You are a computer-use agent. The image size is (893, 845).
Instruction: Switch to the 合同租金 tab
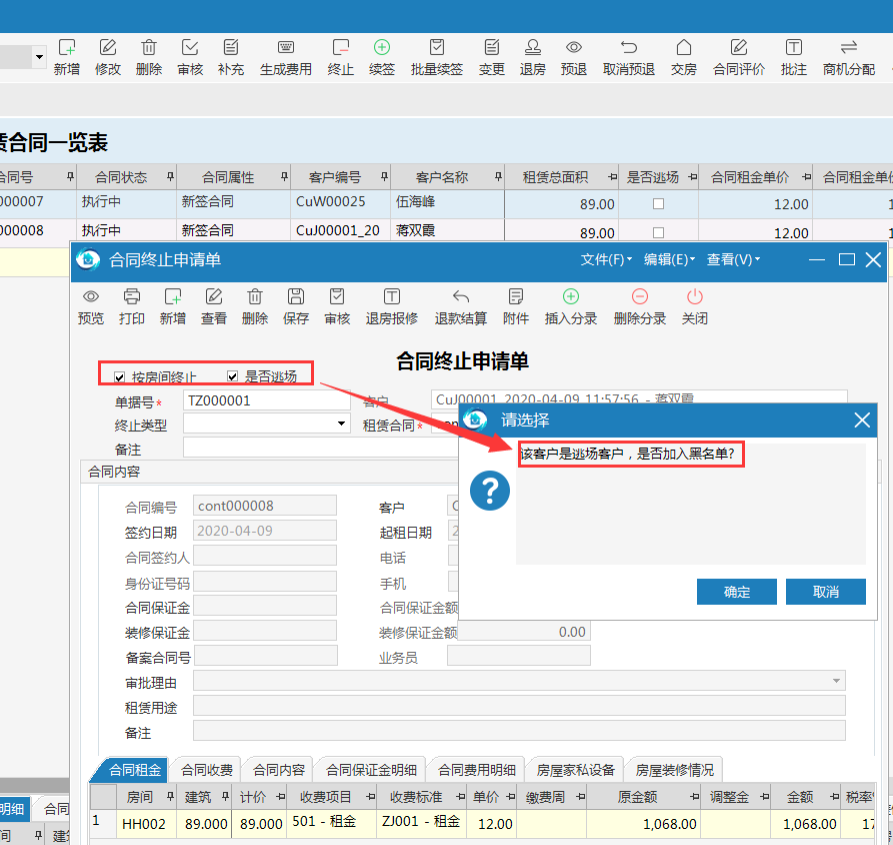(x=135, y=770)
